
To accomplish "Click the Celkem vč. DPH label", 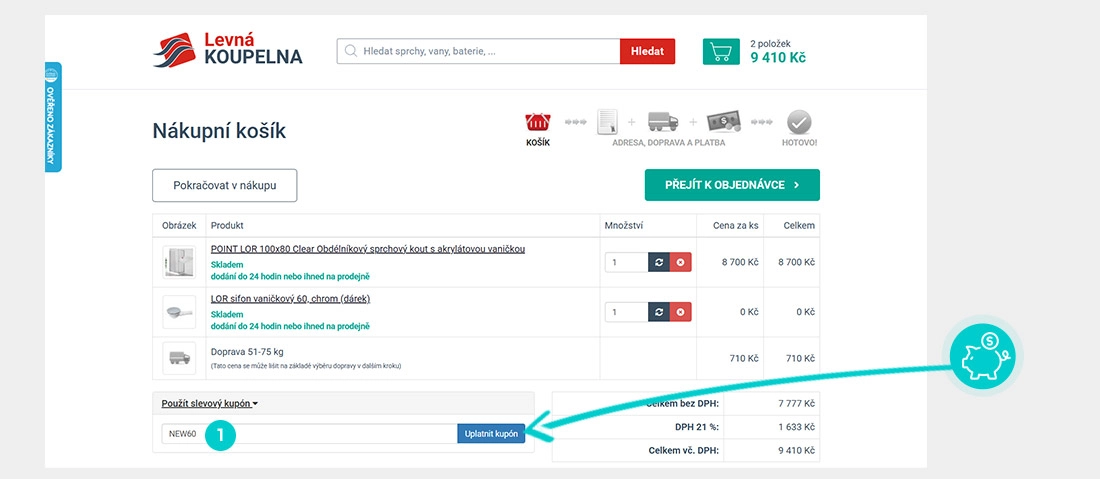I will (684, 450).
